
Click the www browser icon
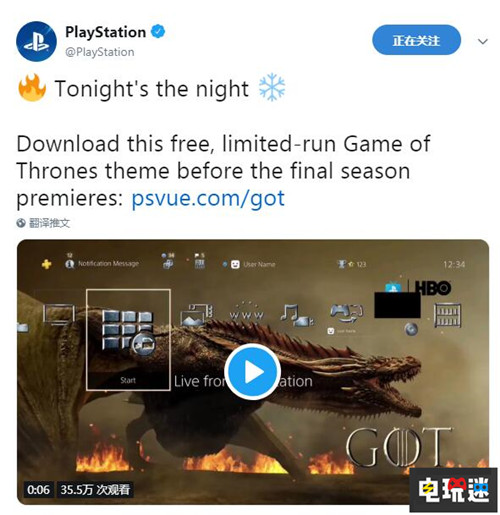[247, 313]
